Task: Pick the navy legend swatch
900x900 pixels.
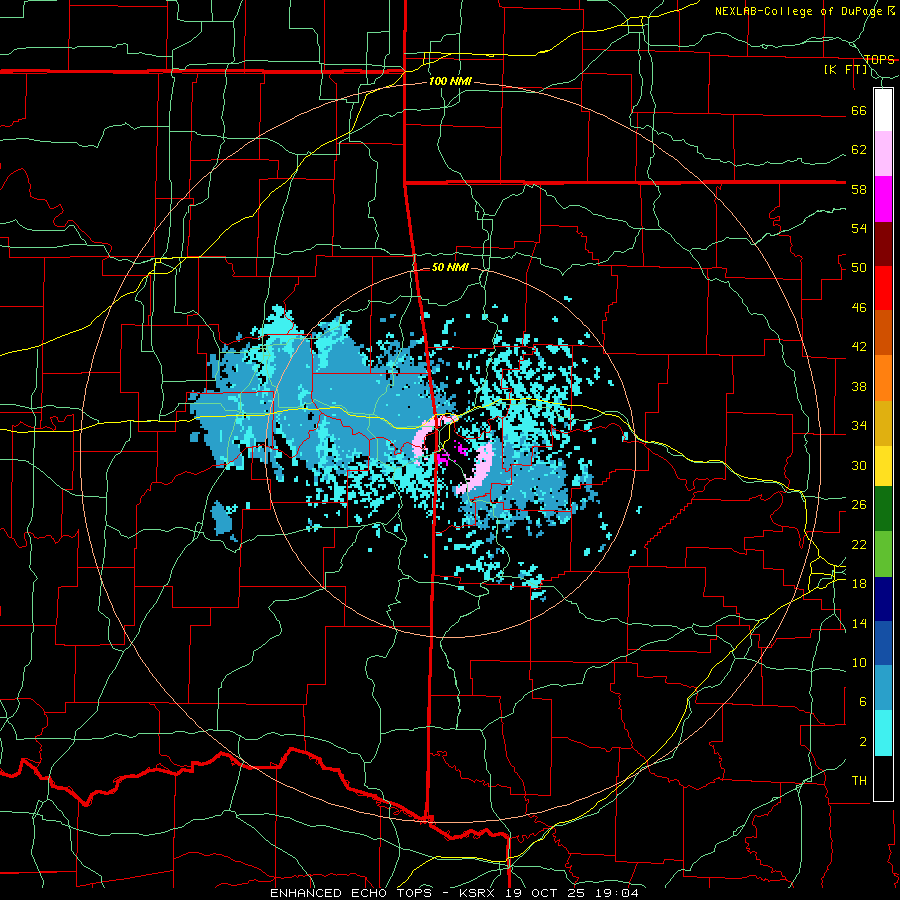Action: tap(883, 599)
